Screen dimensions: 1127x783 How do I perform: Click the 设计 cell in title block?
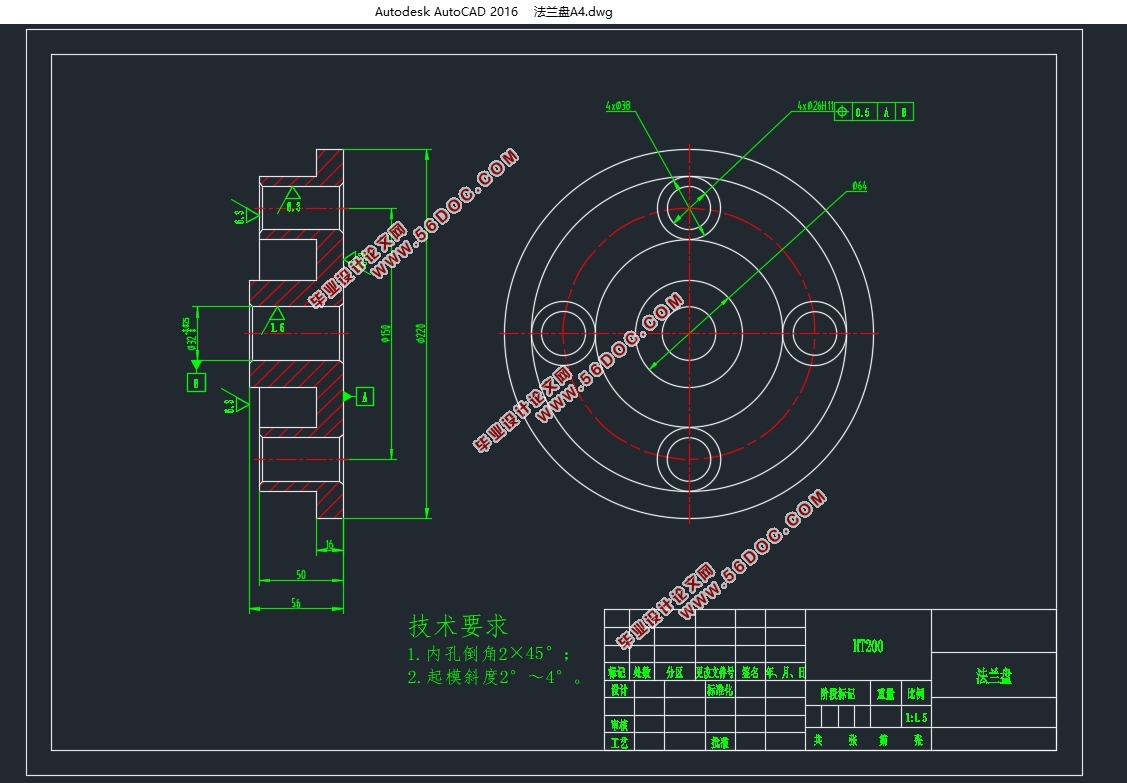point(619,690)
